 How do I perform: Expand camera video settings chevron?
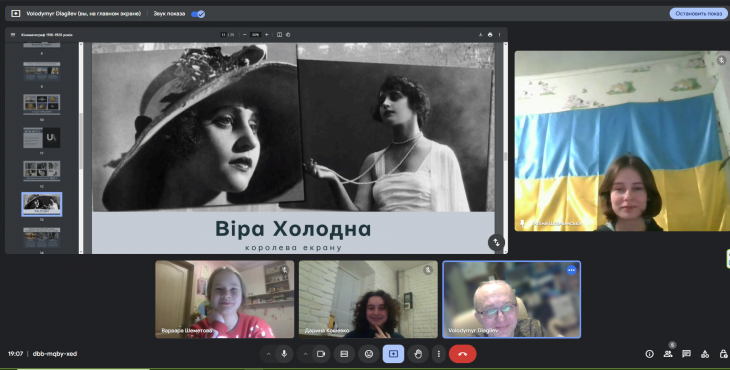(x=305, y=354)
